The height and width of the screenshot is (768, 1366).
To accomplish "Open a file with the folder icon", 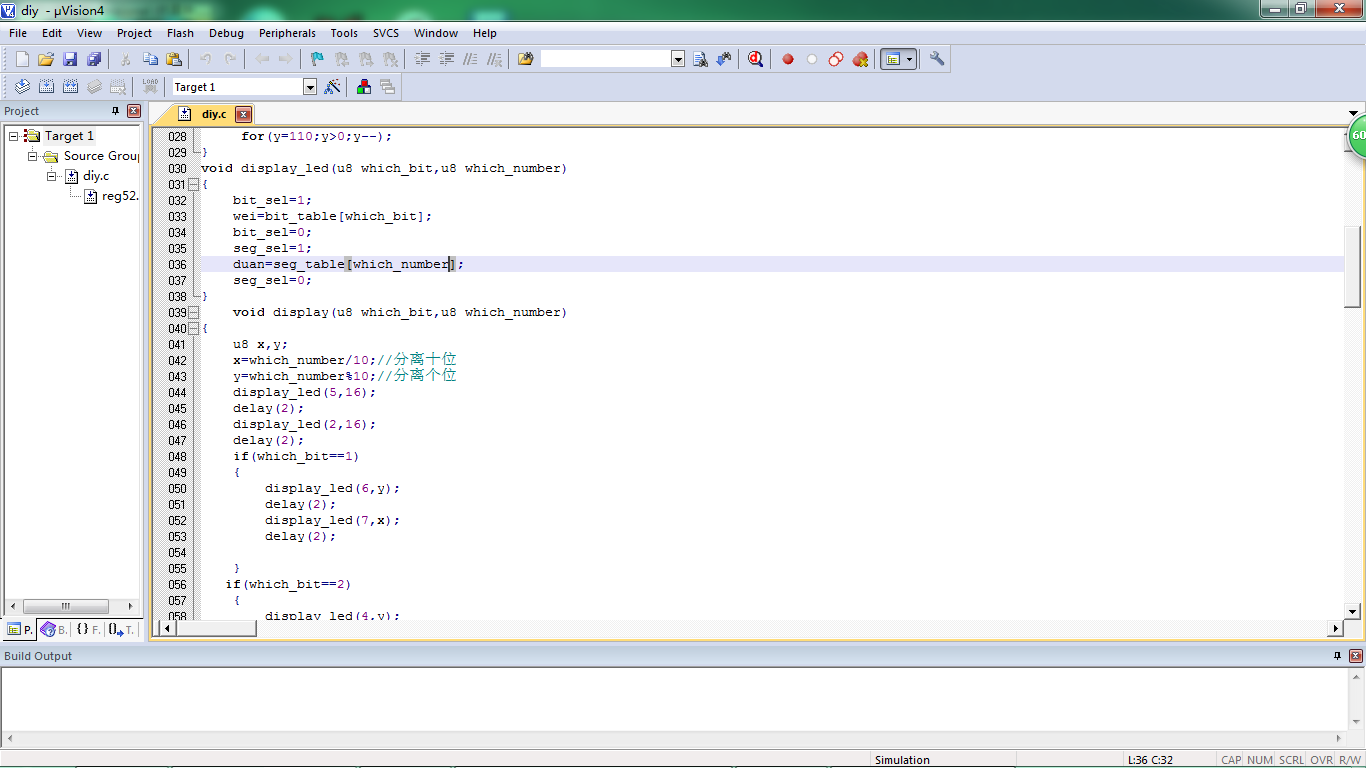I will click(46, 59).
